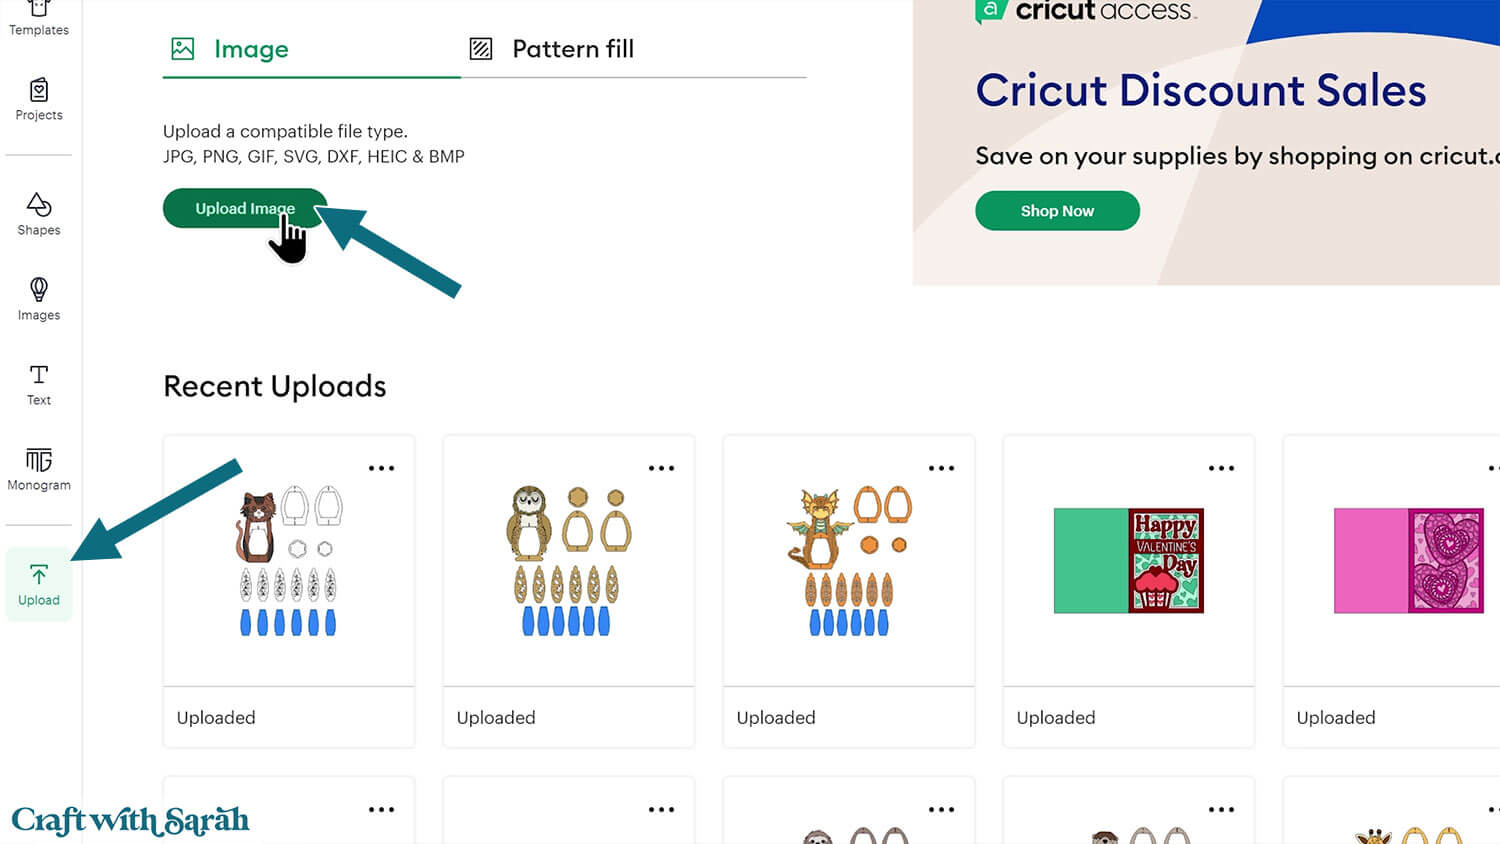This screenshot has height=844, width=1500.
Task: Select the dragon craft upload thumbnail
Action: (849, 561)
